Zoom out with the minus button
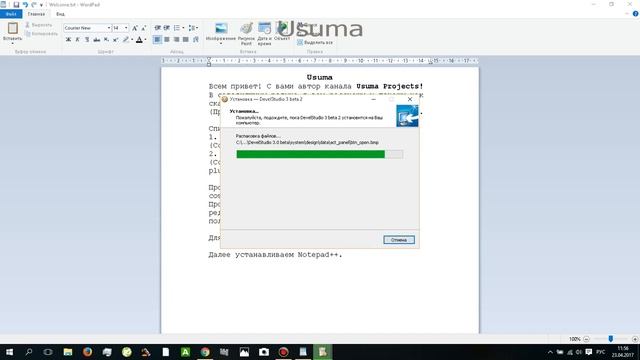 pyautogui.click(x=587, y=339)
